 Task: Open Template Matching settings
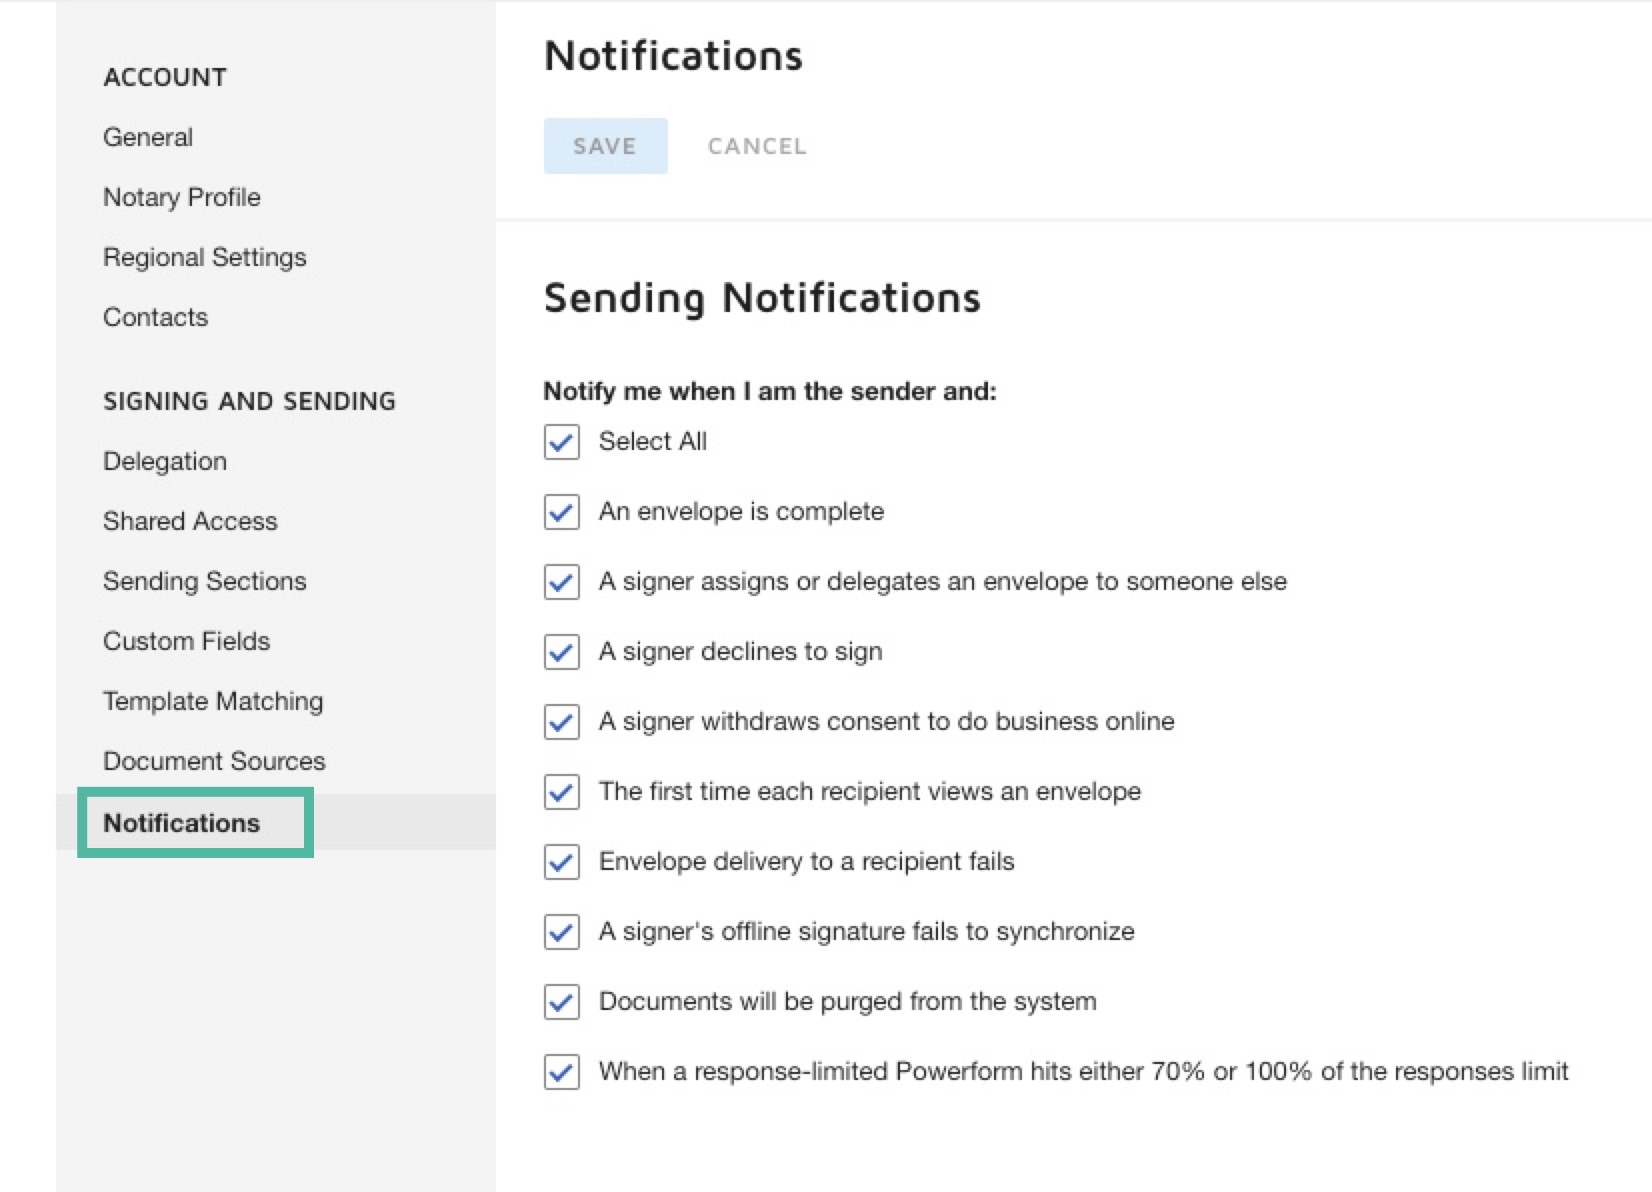tap(213, 701)
